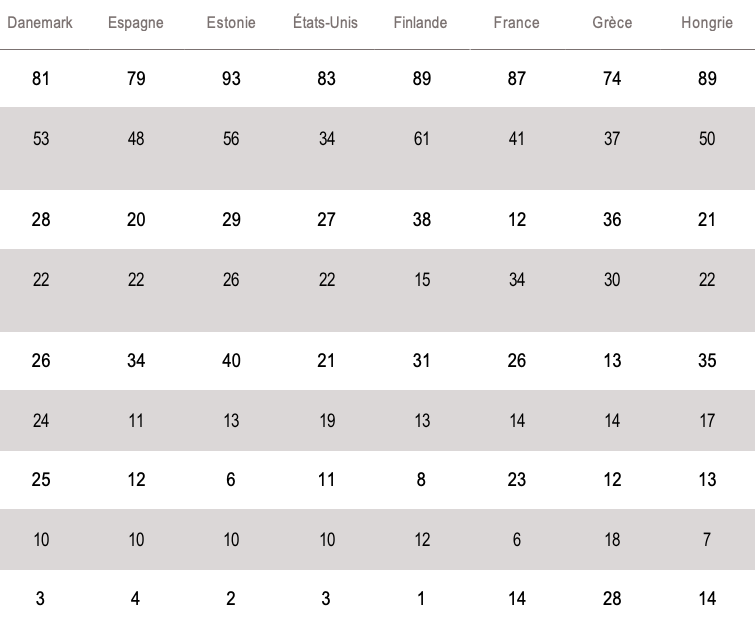The width and height of the screenshot is (755, 617).
Task: Select the 81 cell under Danemark
Action: pyautogui.click(x=40, y=79)
